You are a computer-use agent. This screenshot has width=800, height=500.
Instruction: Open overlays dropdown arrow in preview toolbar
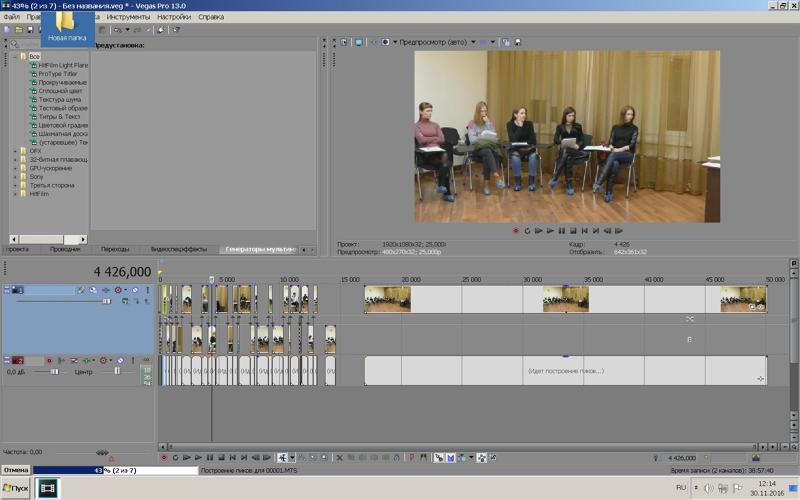click(x=492, y=42)
